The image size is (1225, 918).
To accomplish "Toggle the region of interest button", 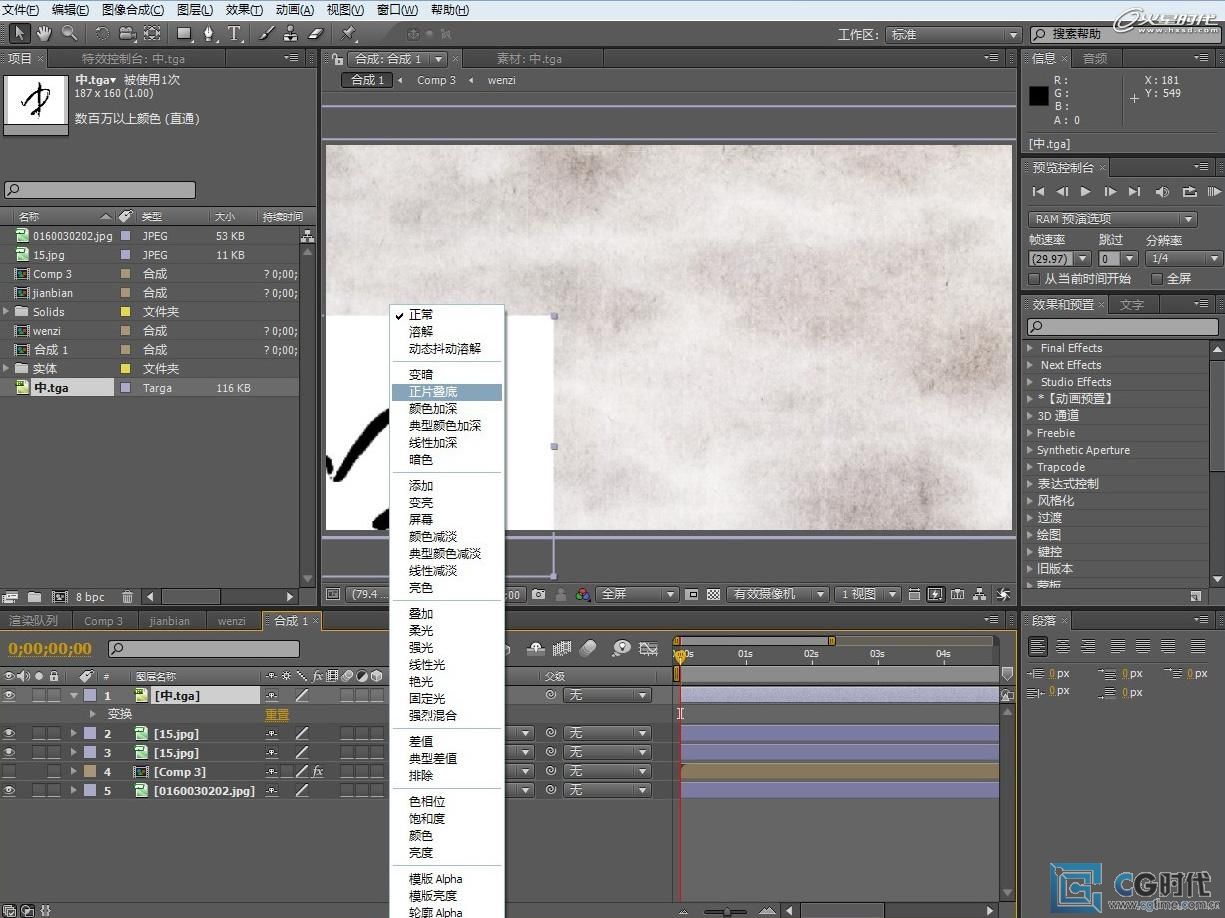I will tap(692, 594).
